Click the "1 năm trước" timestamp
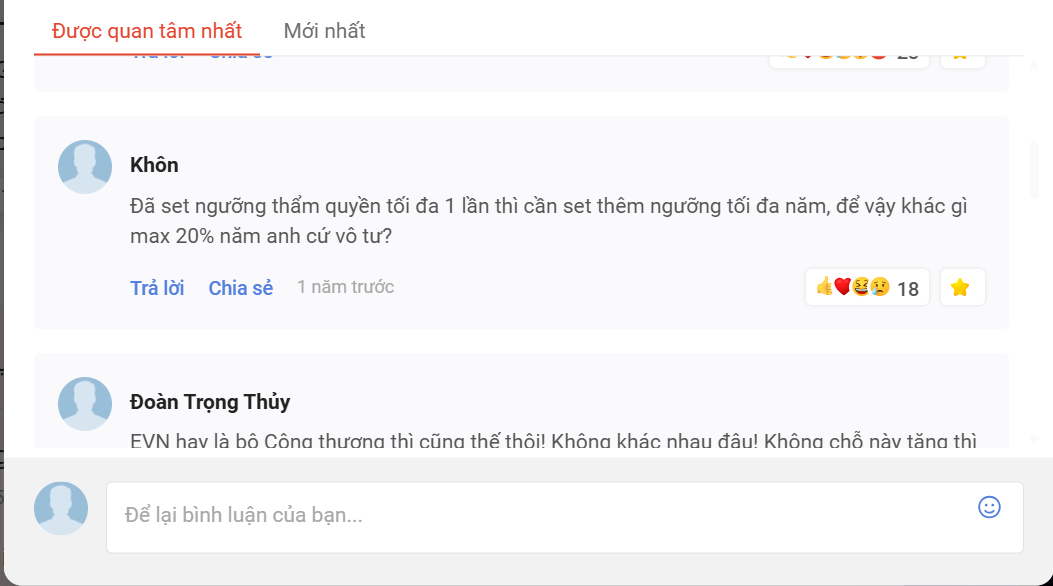Viewport: 1053px width, 586px height. pos(345,288)
